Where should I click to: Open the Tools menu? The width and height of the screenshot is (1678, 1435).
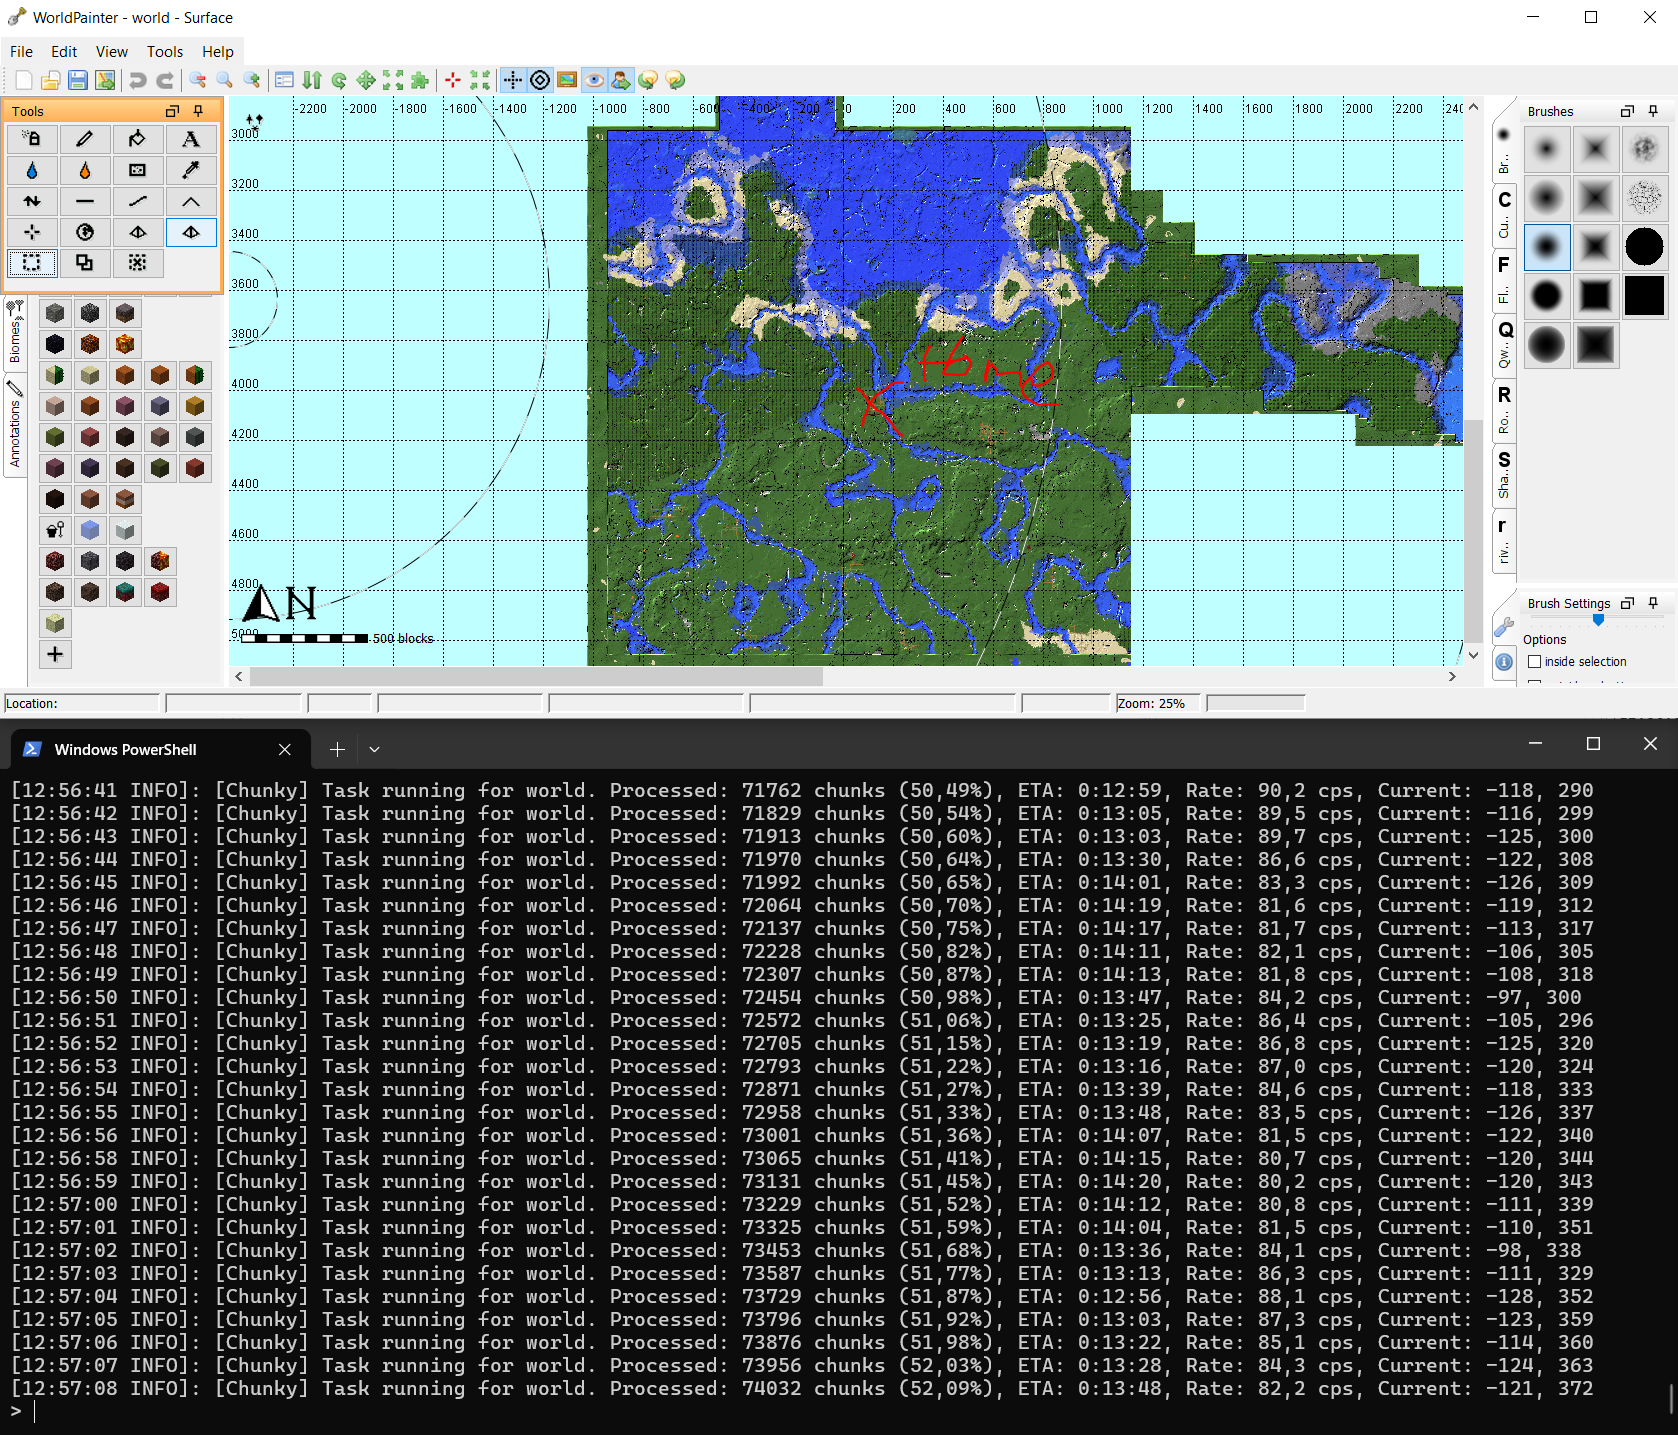click(164, 51)
